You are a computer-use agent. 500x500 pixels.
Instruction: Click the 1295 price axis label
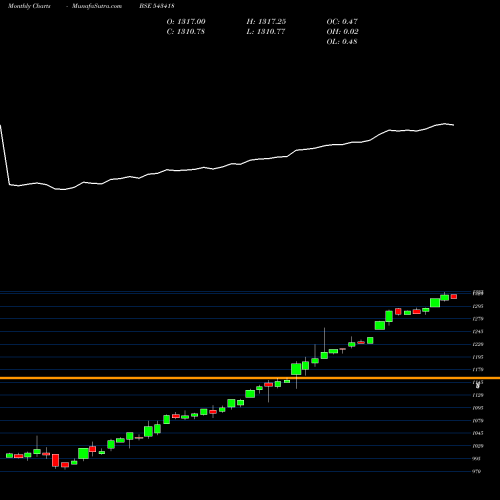[478, 306]
